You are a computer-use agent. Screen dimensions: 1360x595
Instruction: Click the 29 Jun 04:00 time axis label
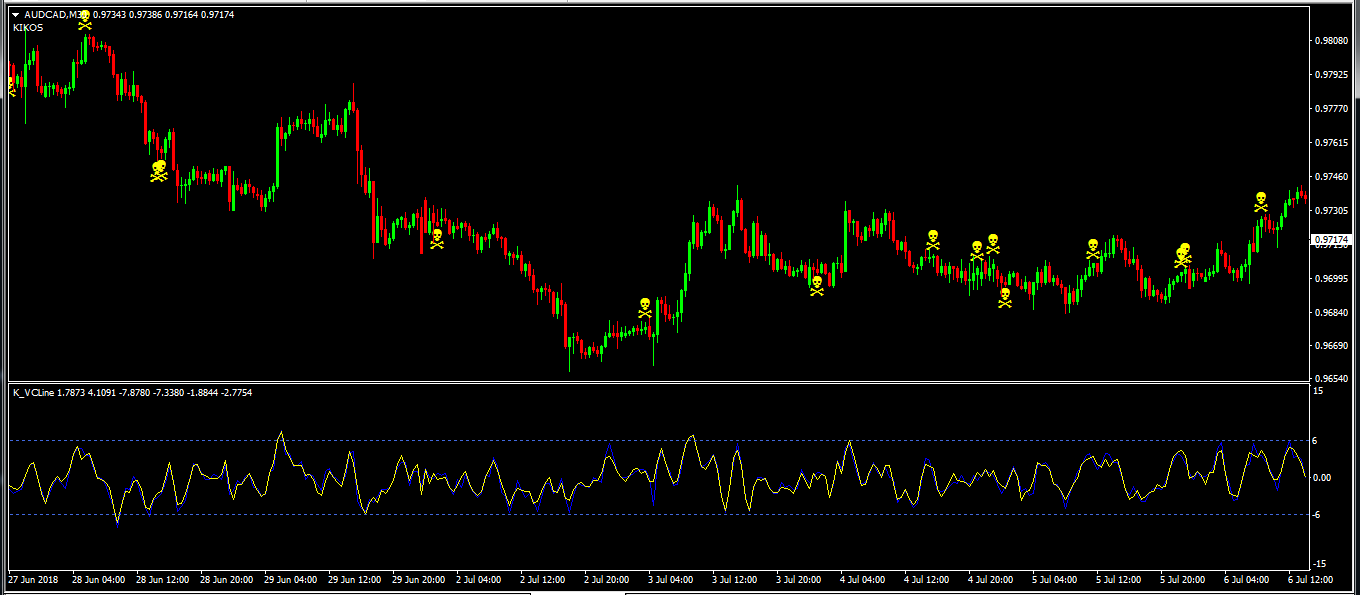290,579
